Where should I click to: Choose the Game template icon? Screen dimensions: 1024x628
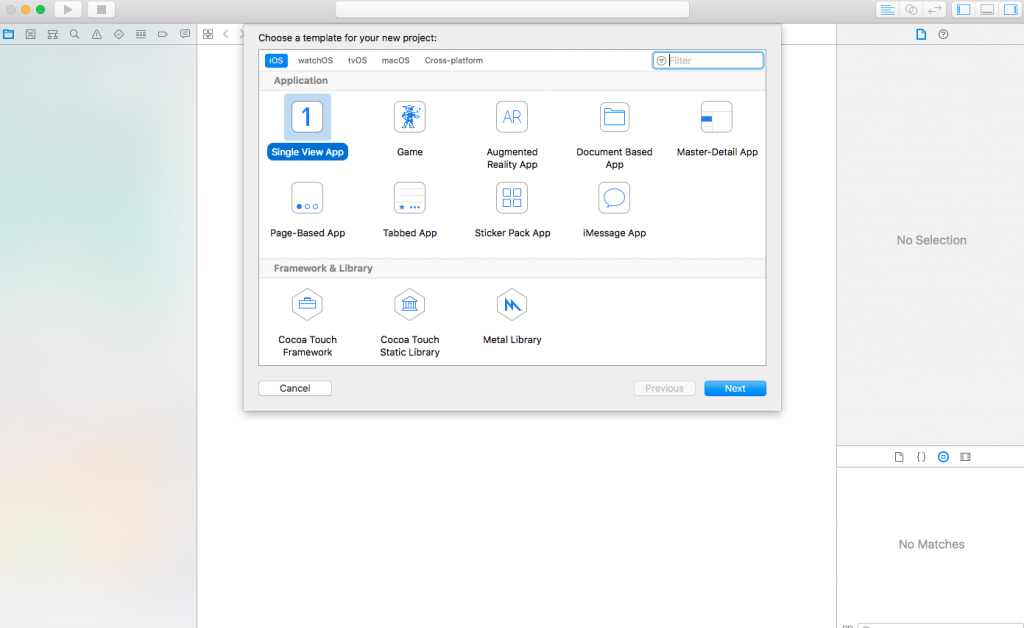[x=409, y=117]
